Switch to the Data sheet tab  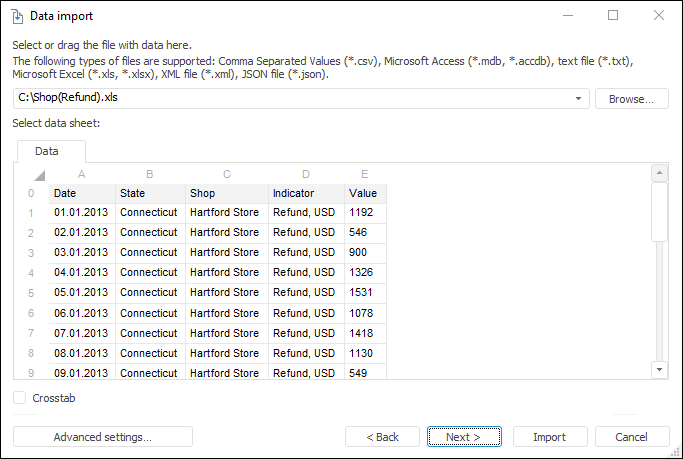pos(47,151)
